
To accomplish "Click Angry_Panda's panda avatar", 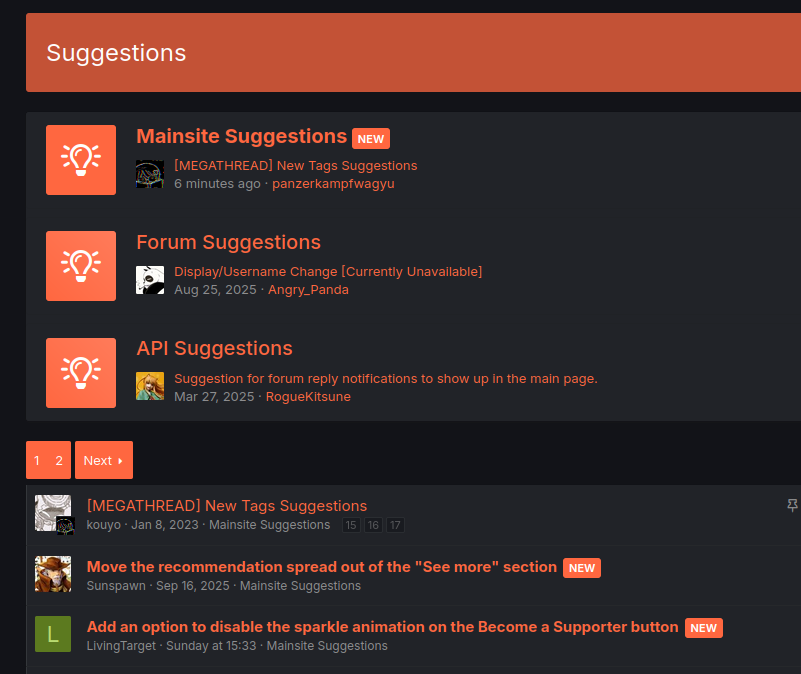I will (x=150, y=280).
